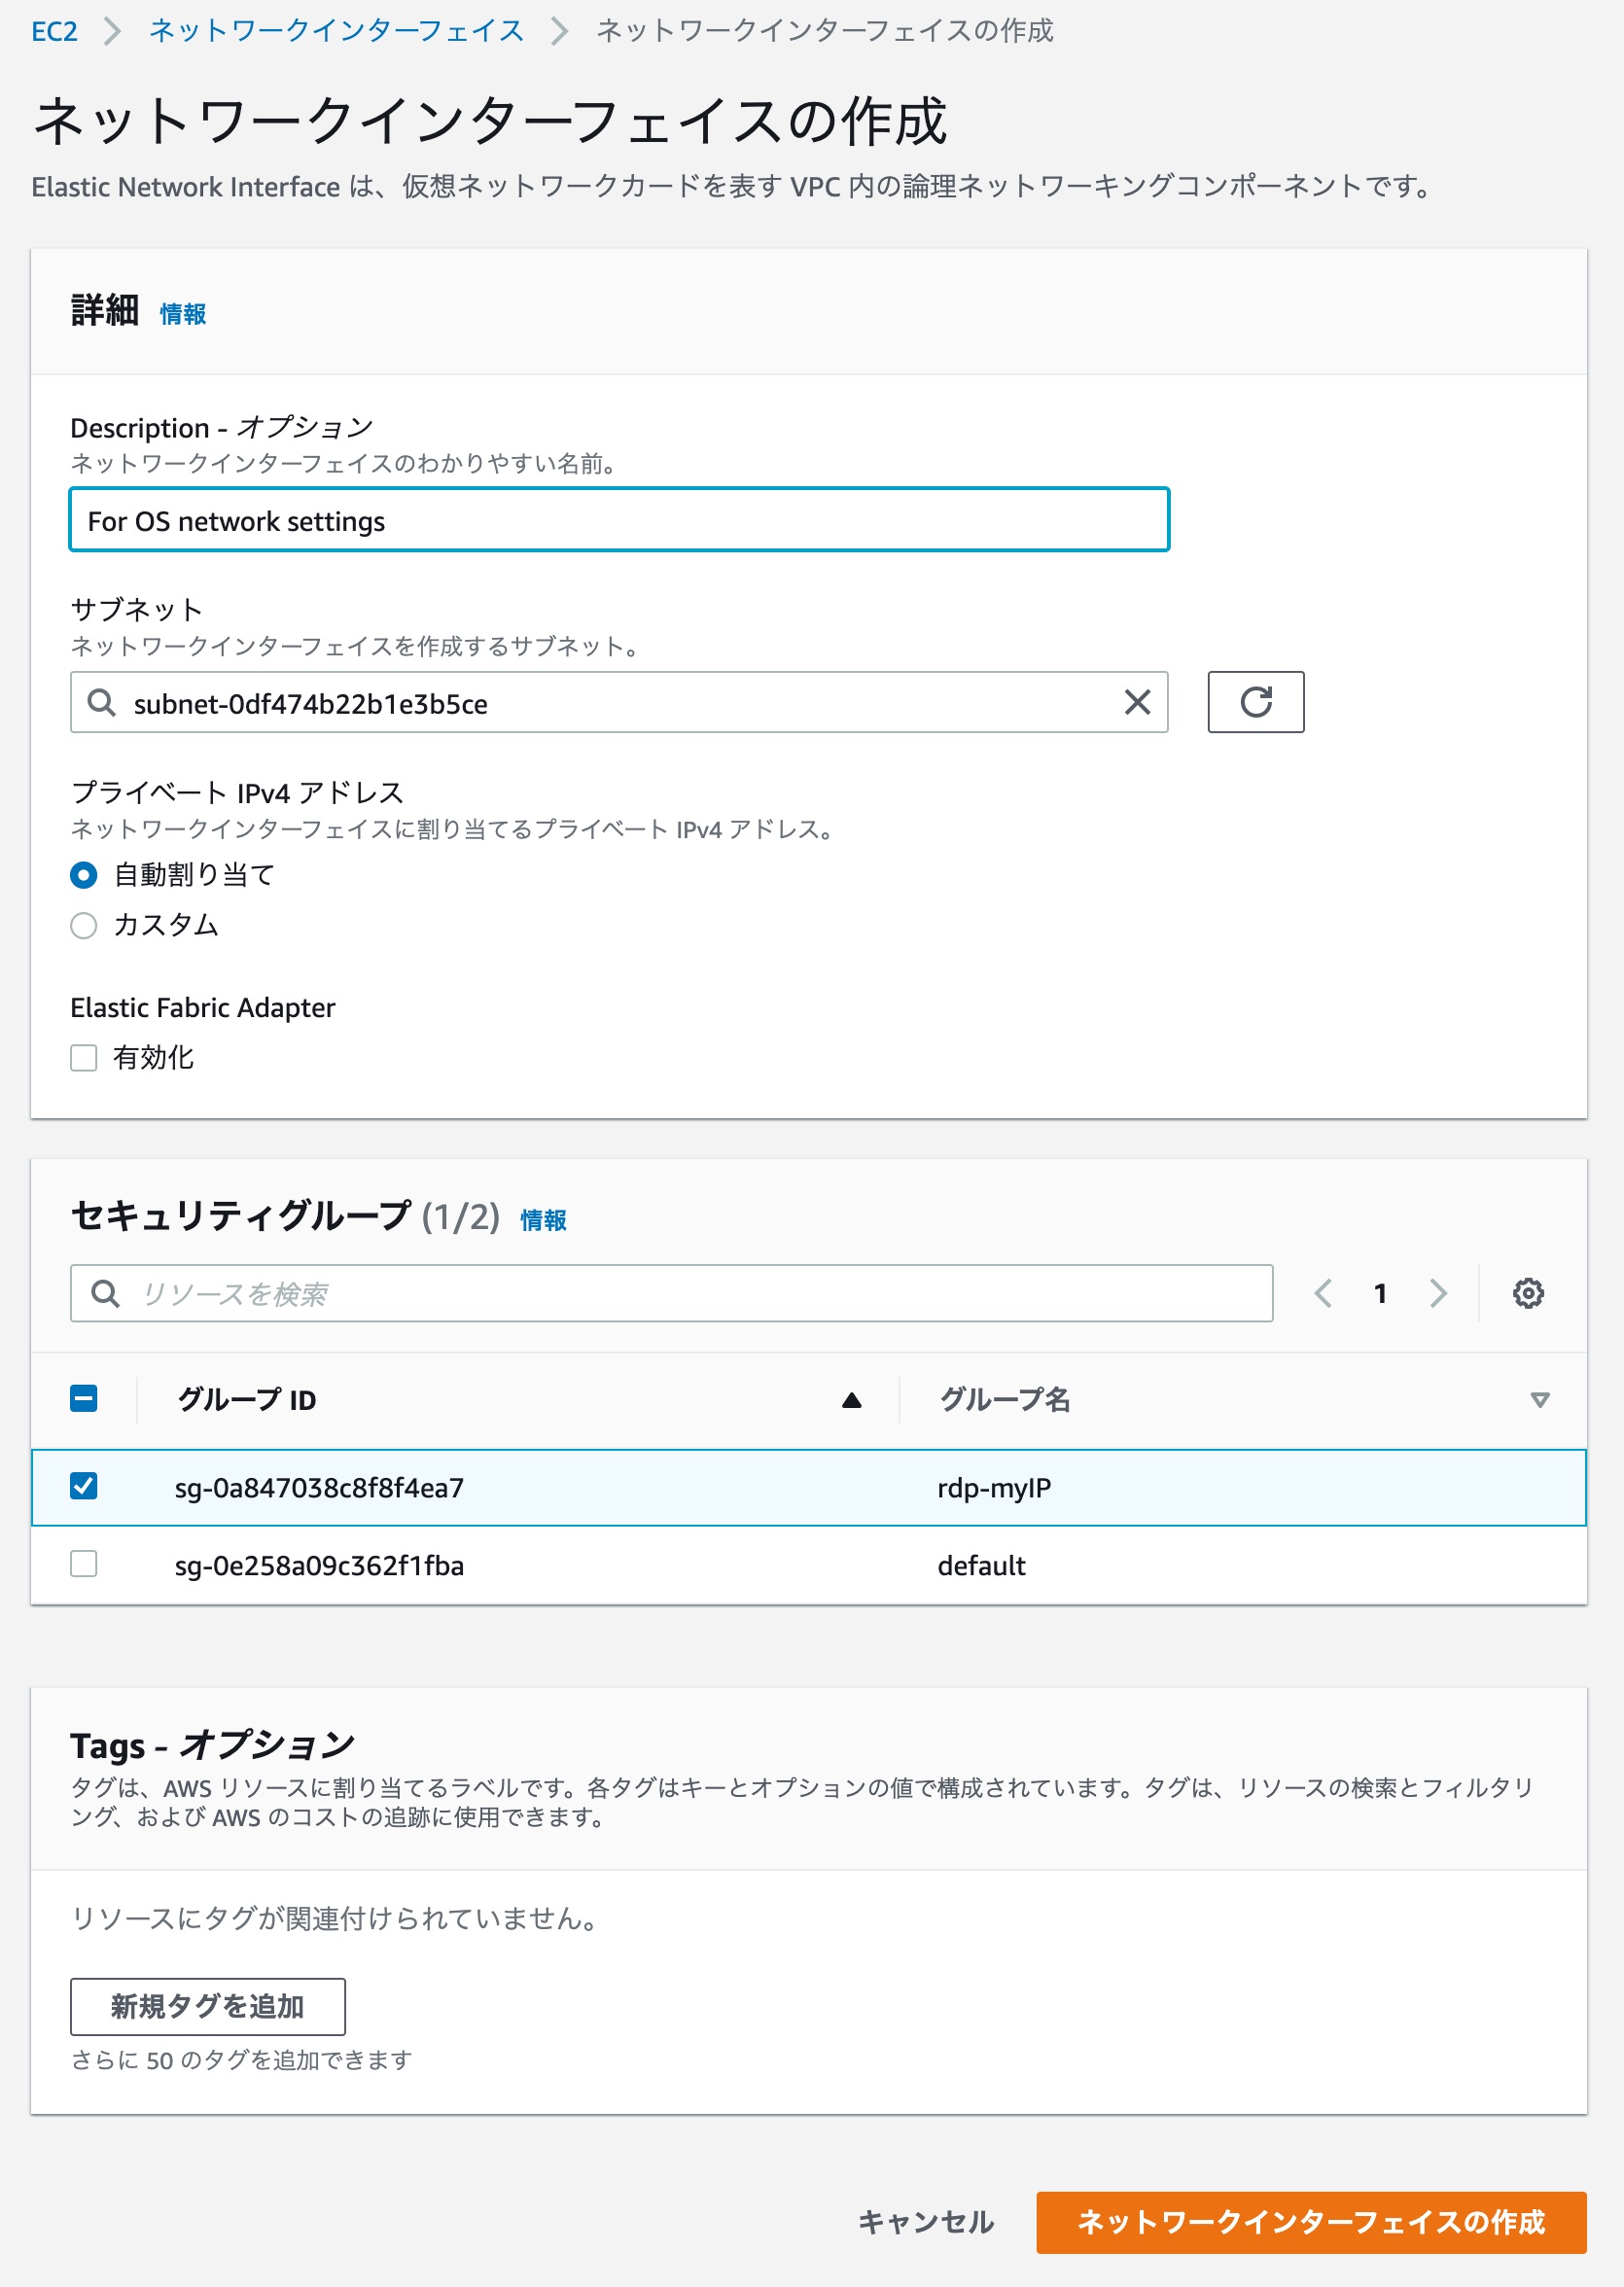Select the Custom IPv4 address radio button
Screen dimensions: 1624x2287
(84, 925)
